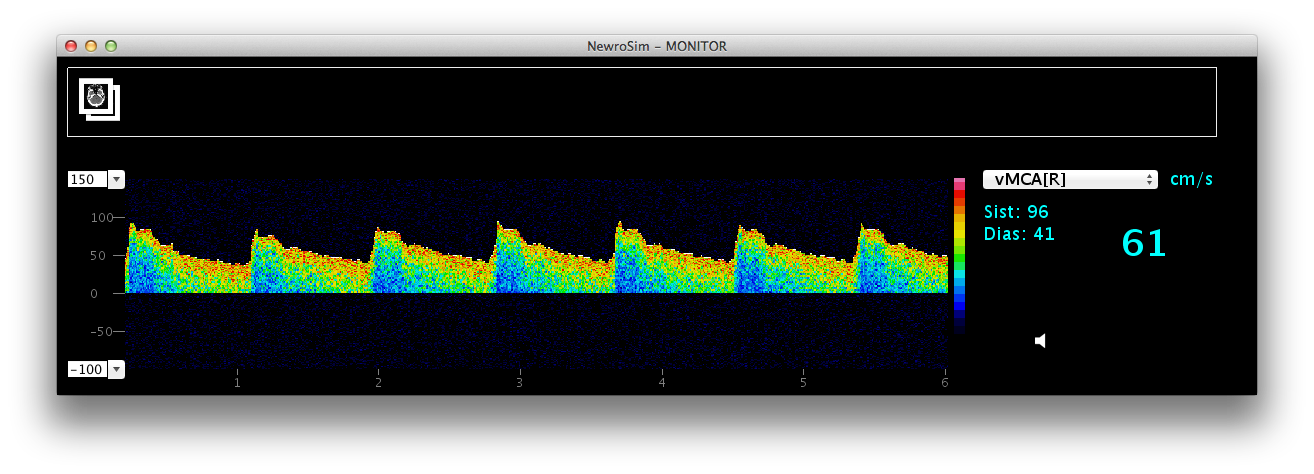The height and width of the screenshot is (474, 1314).
Task: Click the NewroSim - MONITOR title bar
Action: pyautogui.click(x=656, y=46)
